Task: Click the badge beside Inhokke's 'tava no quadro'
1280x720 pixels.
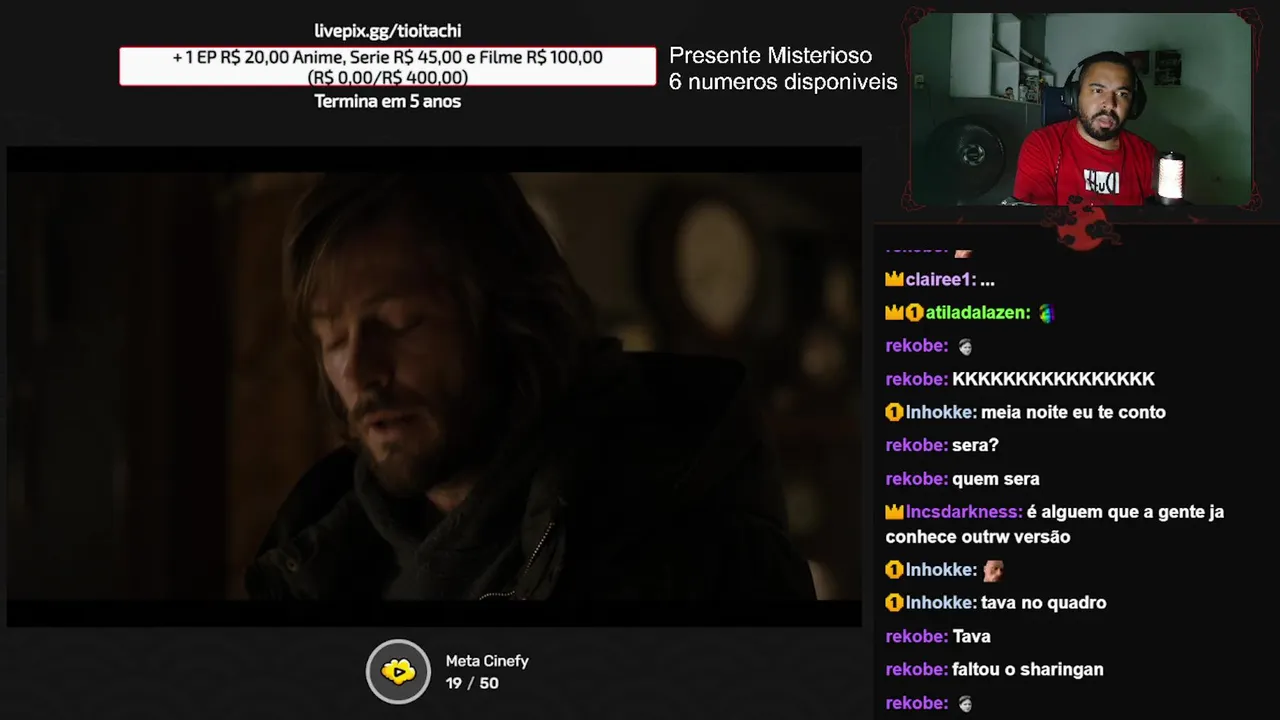Action: pos(894,603)
